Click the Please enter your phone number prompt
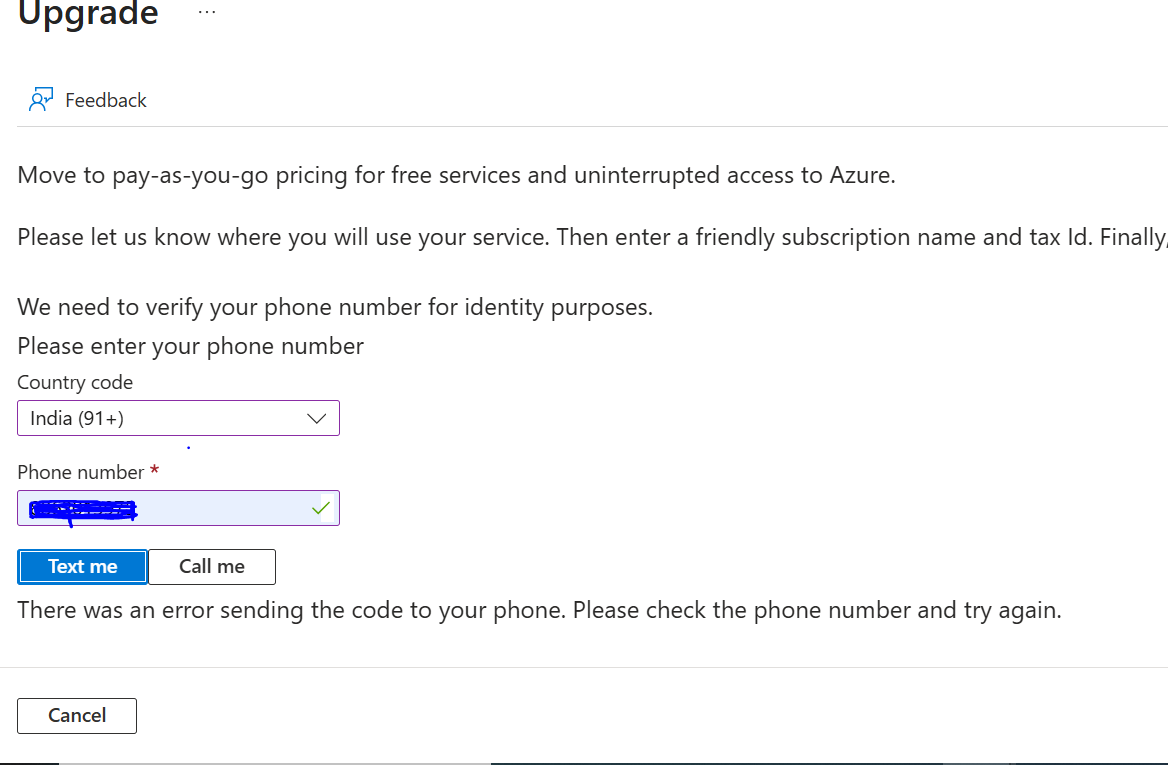 [190, 346]
